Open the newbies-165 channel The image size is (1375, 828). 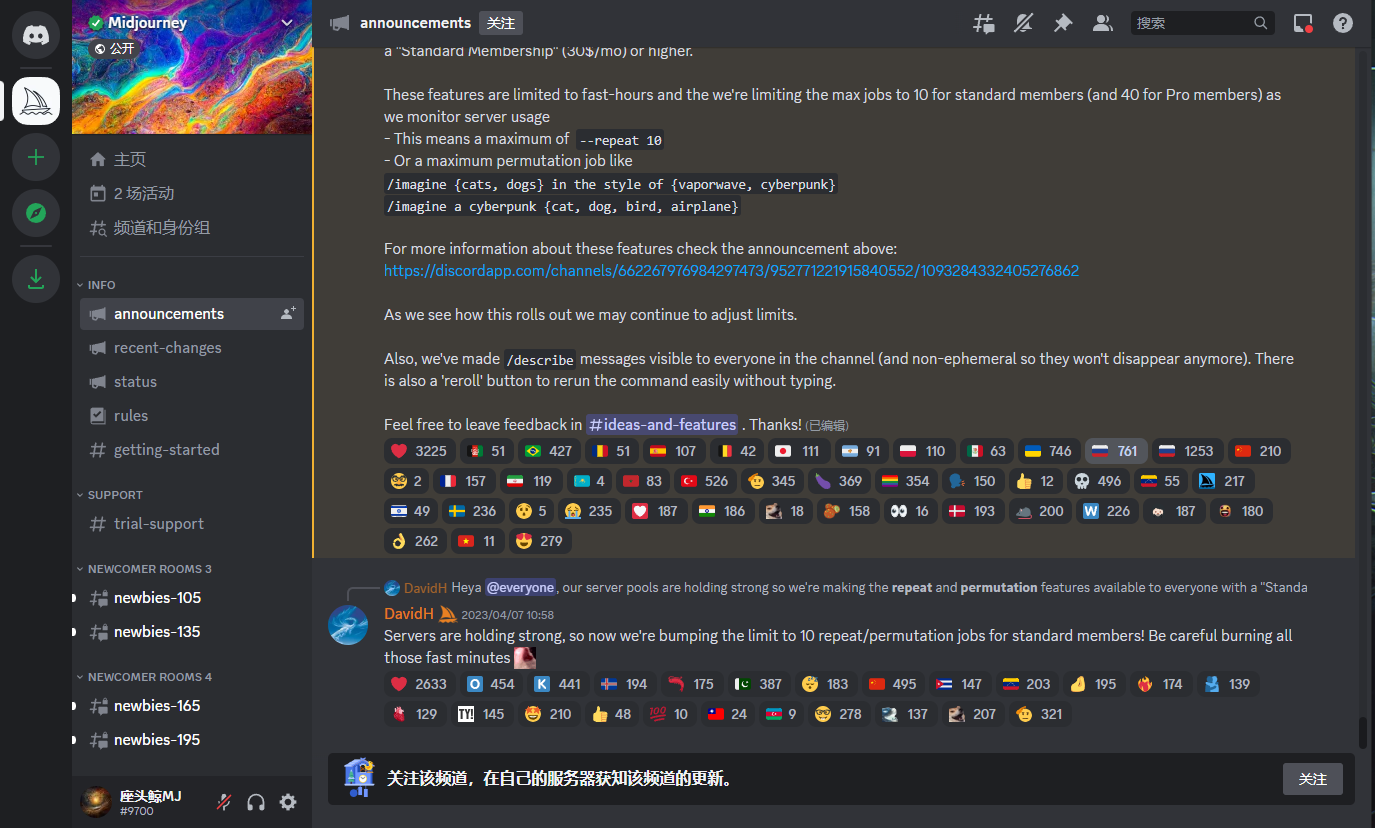[192, 706]
